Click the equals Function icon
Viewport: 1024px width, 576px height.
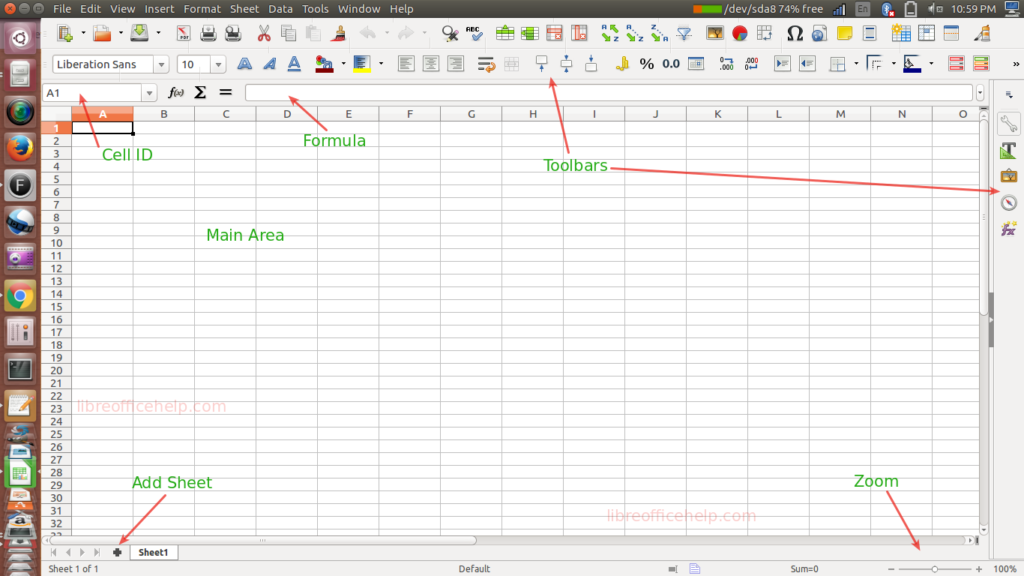click(x=225, y=93)
